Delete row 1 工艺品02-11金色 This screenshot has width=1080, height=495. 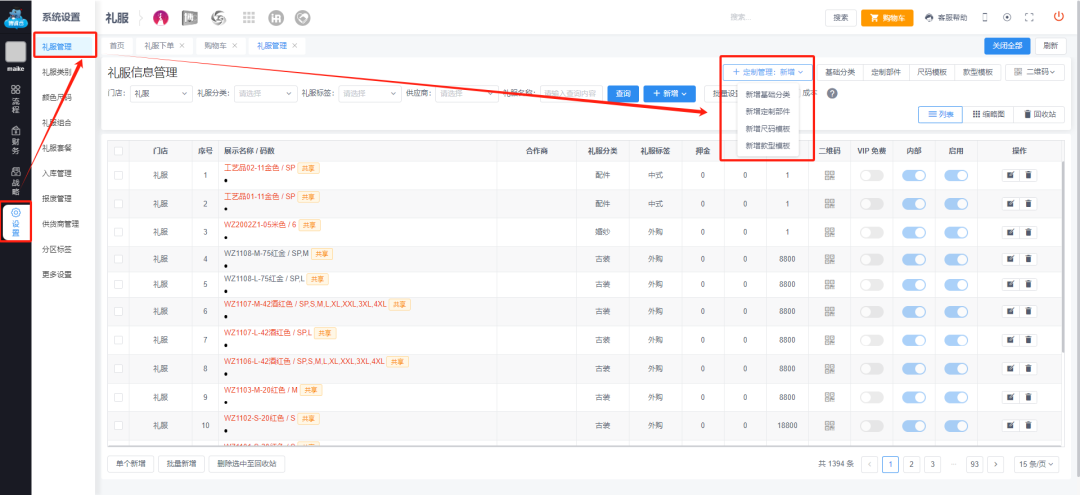pyautogui.click(x=1028, y=176)
